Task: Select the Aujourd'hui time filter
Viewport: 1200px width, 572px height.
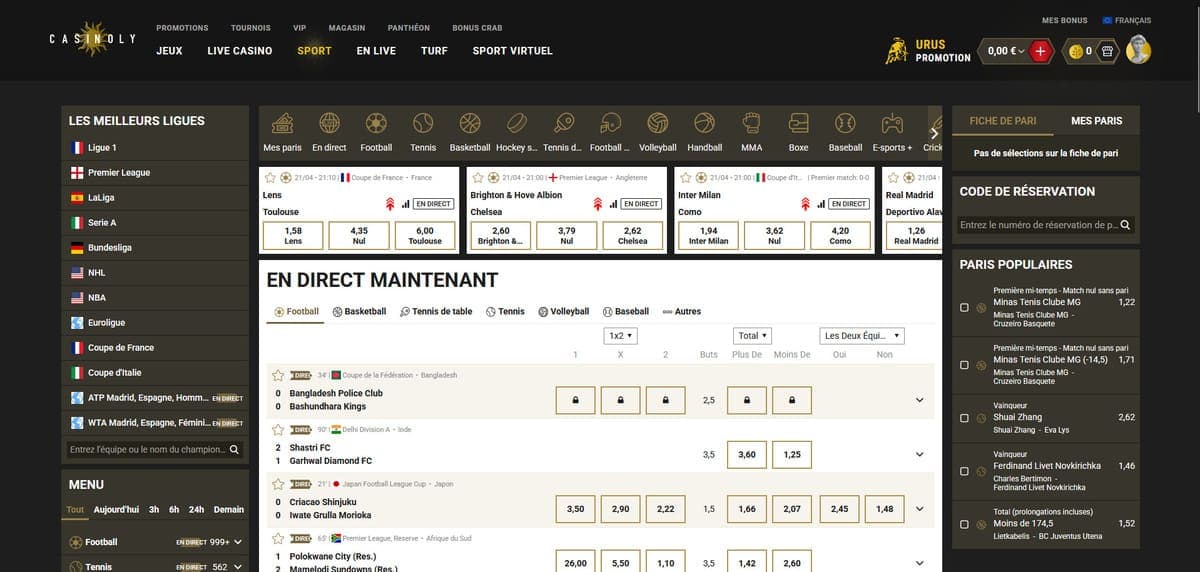Action: coord(116,510)
